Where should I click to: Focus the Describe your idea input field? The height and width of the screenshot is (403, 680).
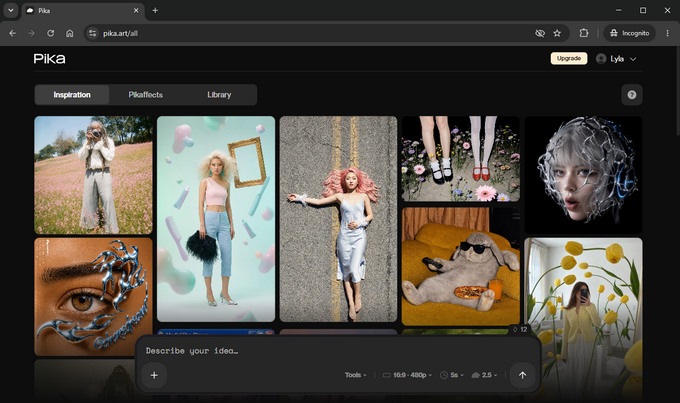pos(338,351)
